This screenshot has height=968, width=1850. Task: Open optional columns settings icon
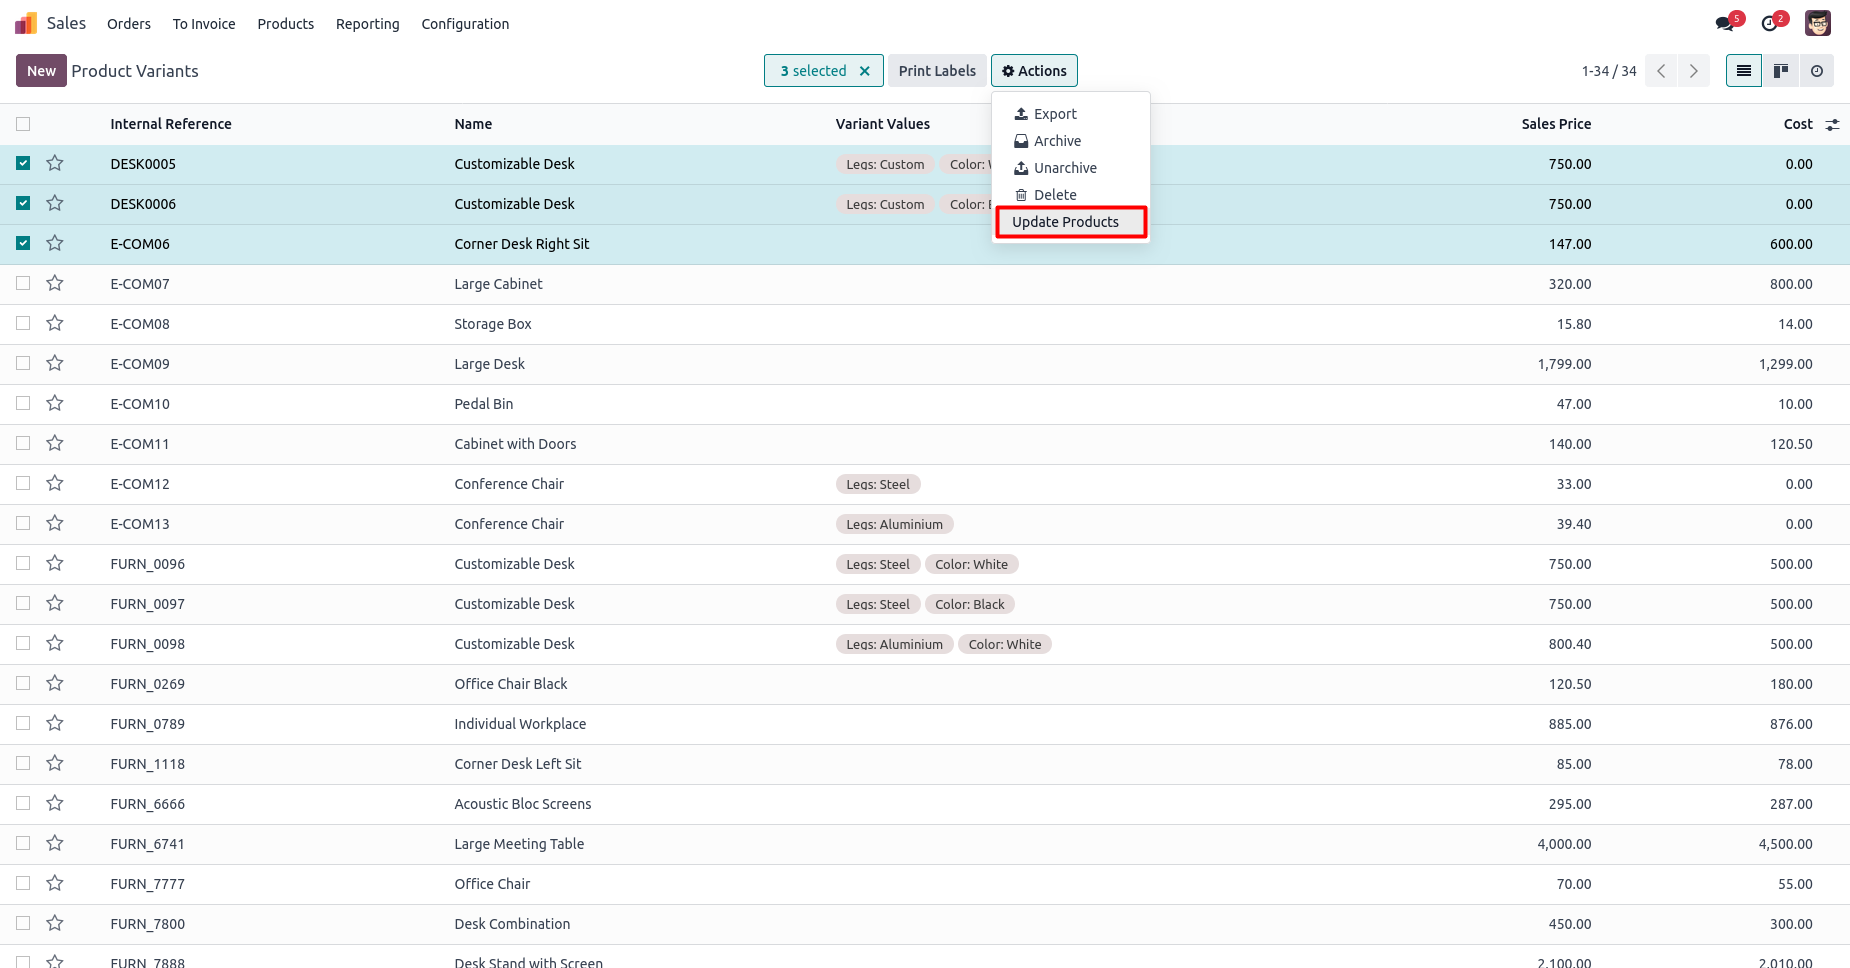[1832, 125]
